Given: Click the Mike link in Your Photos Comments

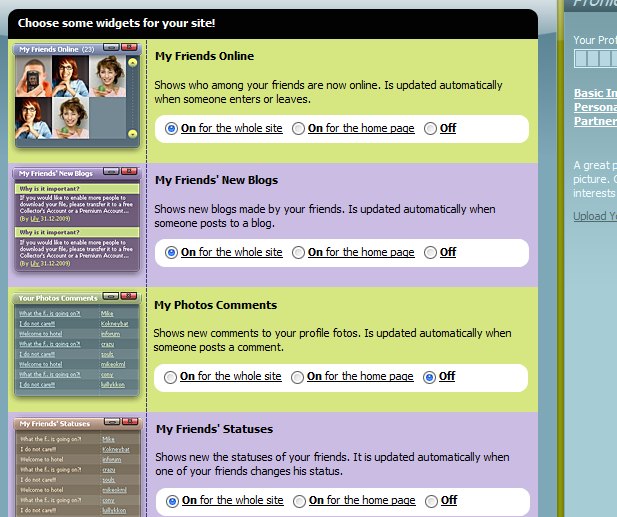Looking at the screenshot, I should 107,313.
